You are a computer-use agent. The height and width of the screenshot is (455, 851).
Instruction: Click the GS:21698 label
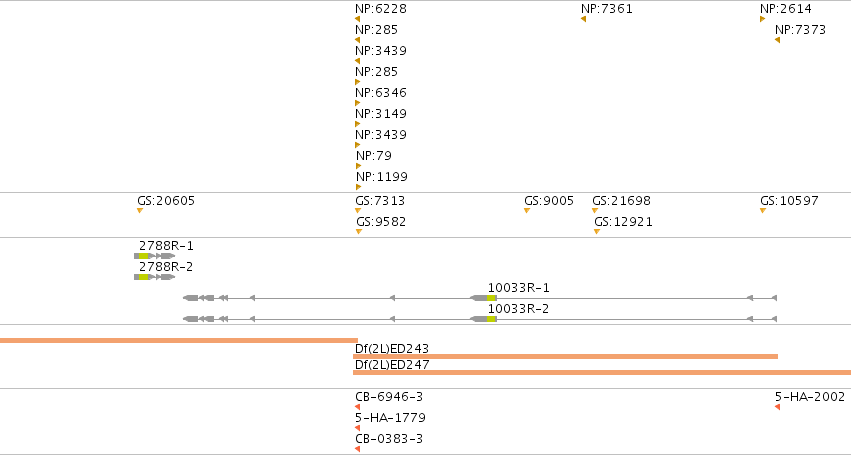click(x=621, y=201)
